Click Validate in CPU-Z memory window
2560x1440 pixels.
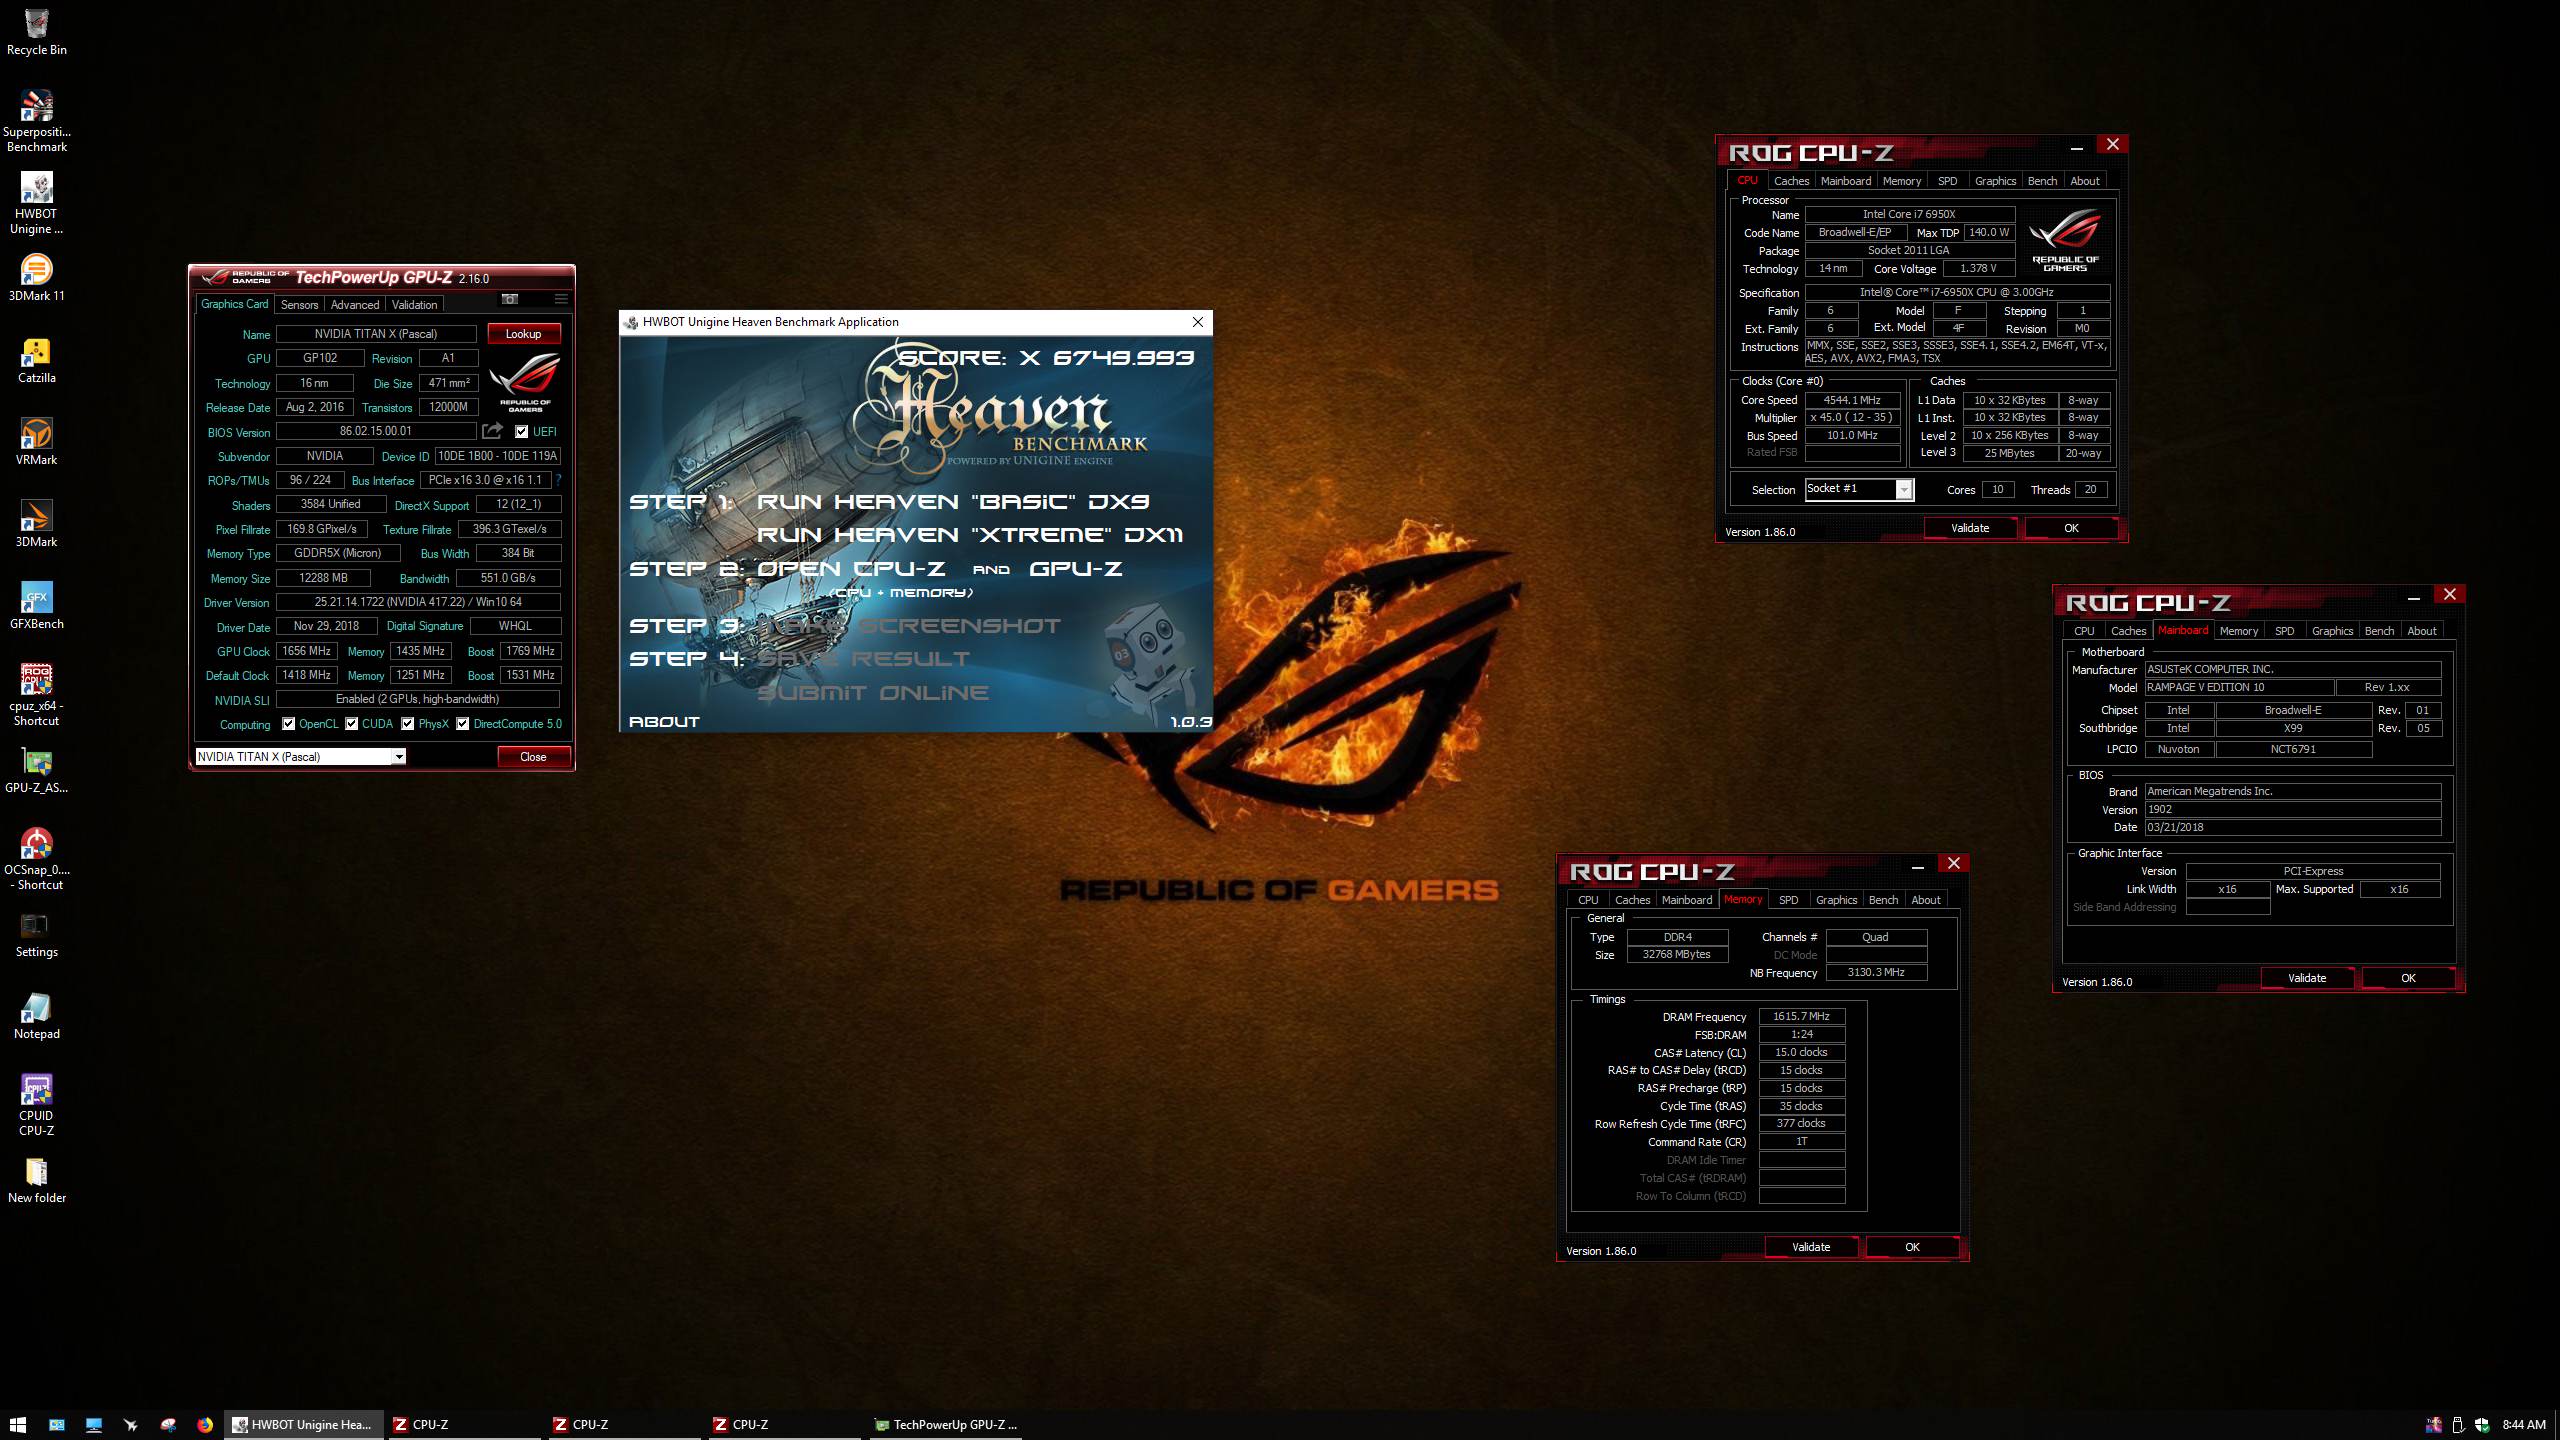coord(1811,1247)
